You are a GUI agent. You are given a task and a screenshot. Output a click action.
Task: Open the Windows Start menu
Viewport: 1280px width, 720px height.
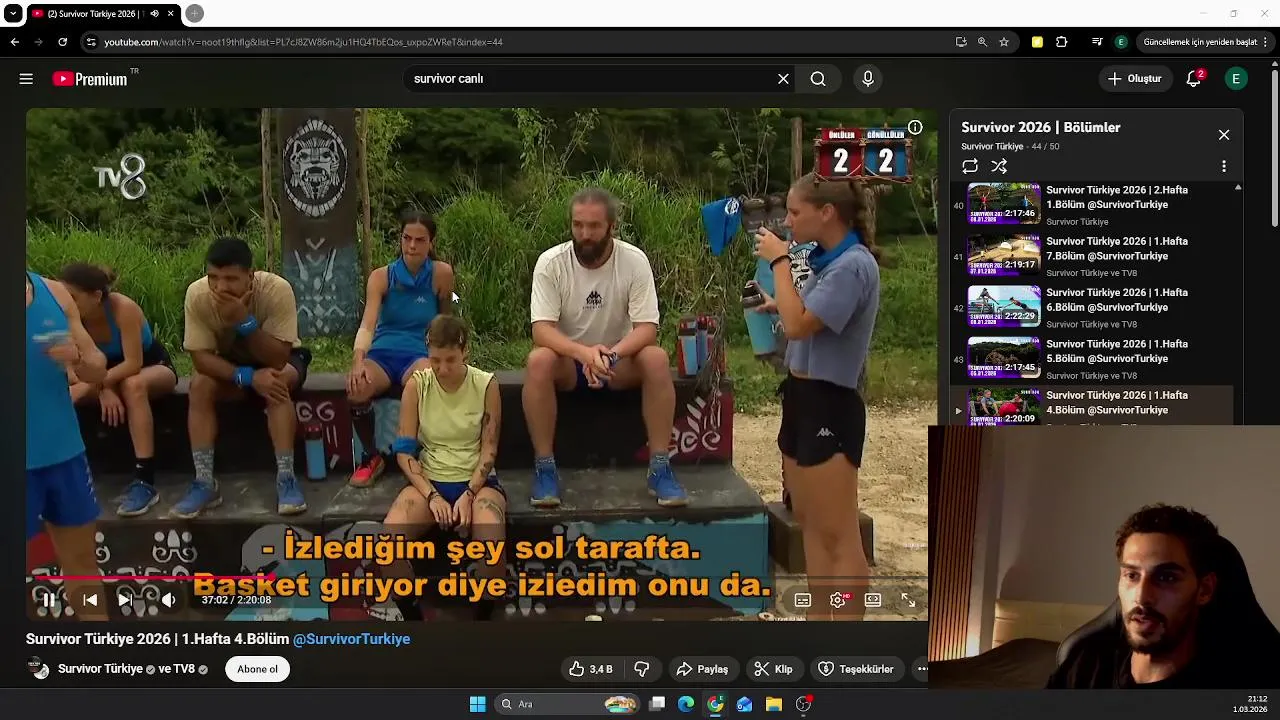tap(478, 704)
